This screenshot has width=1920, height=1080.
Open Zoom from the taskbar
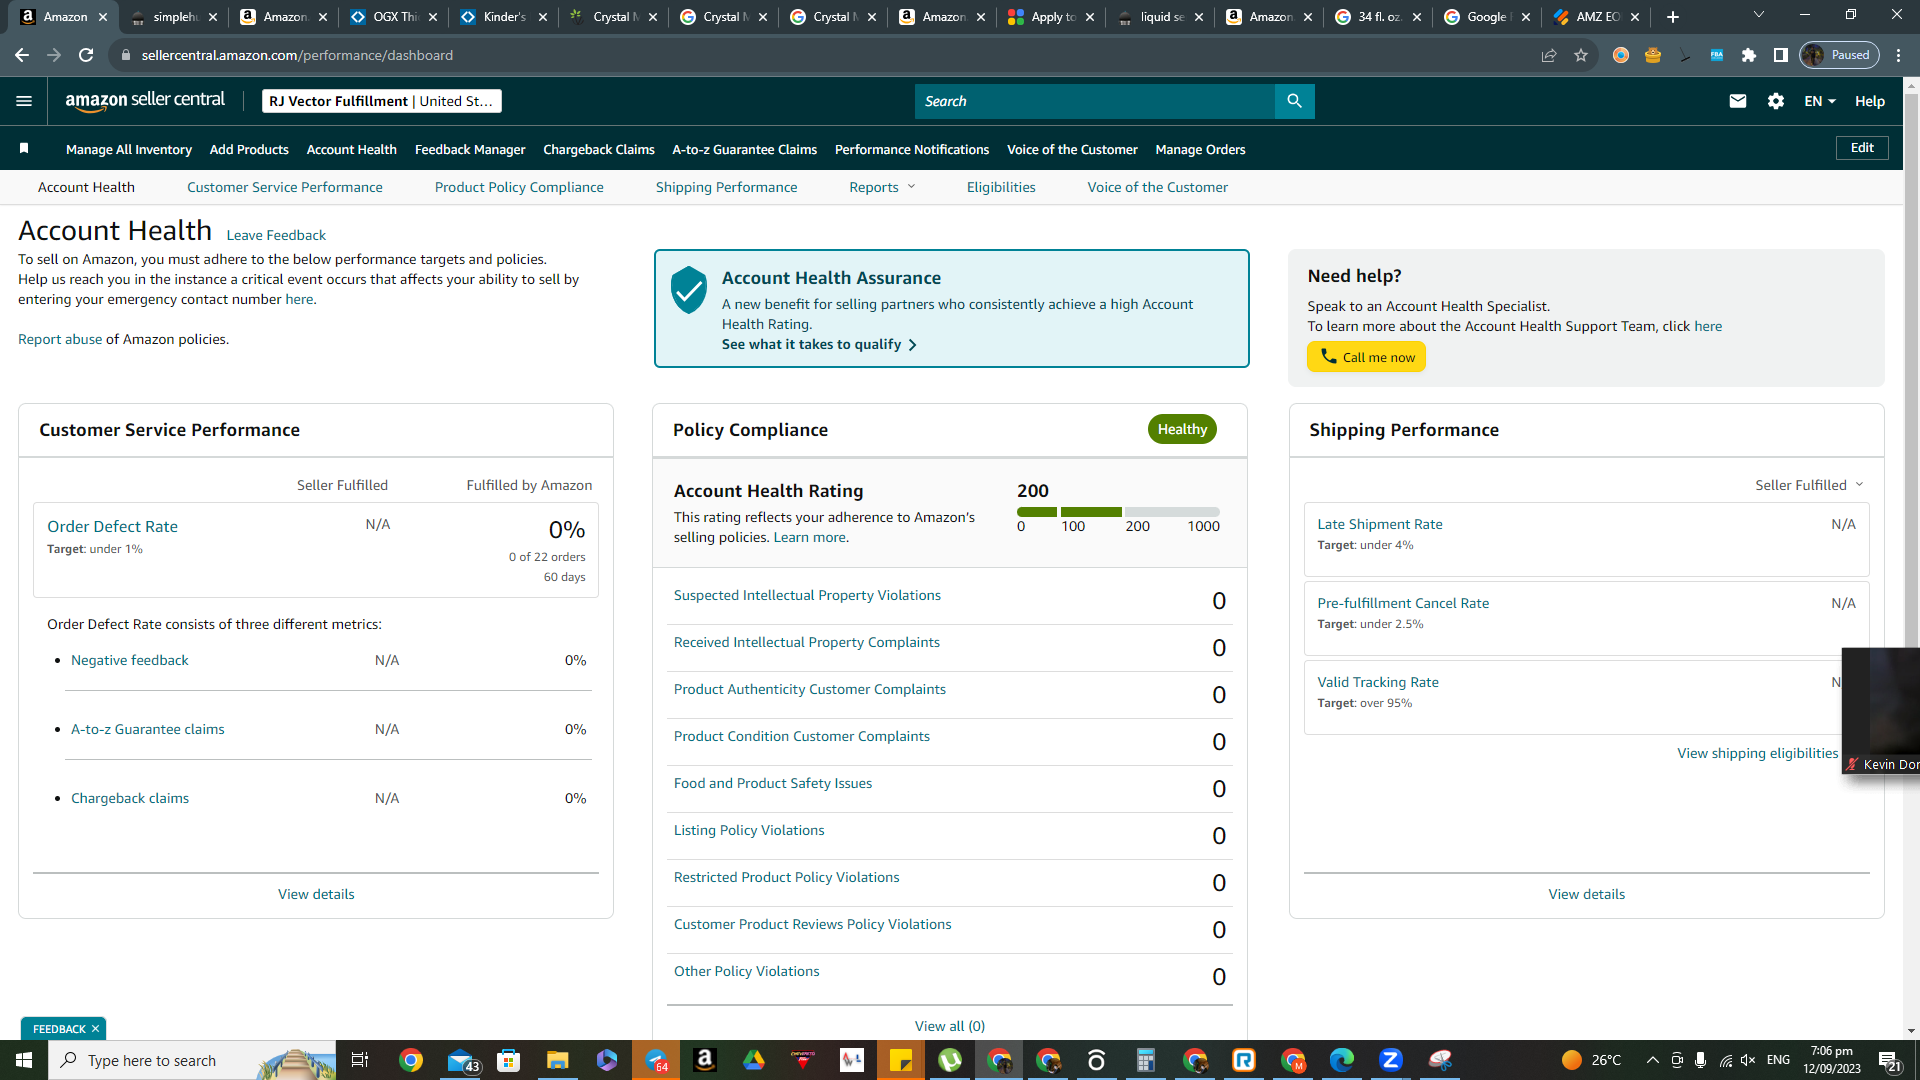point(1391,1060)
